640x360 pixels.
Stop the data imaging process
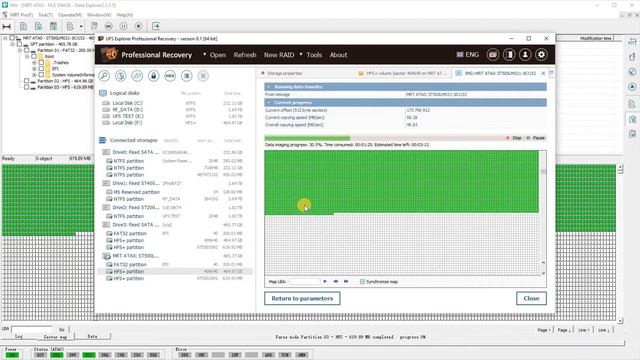pyautogui.click(x=513, y=138)
